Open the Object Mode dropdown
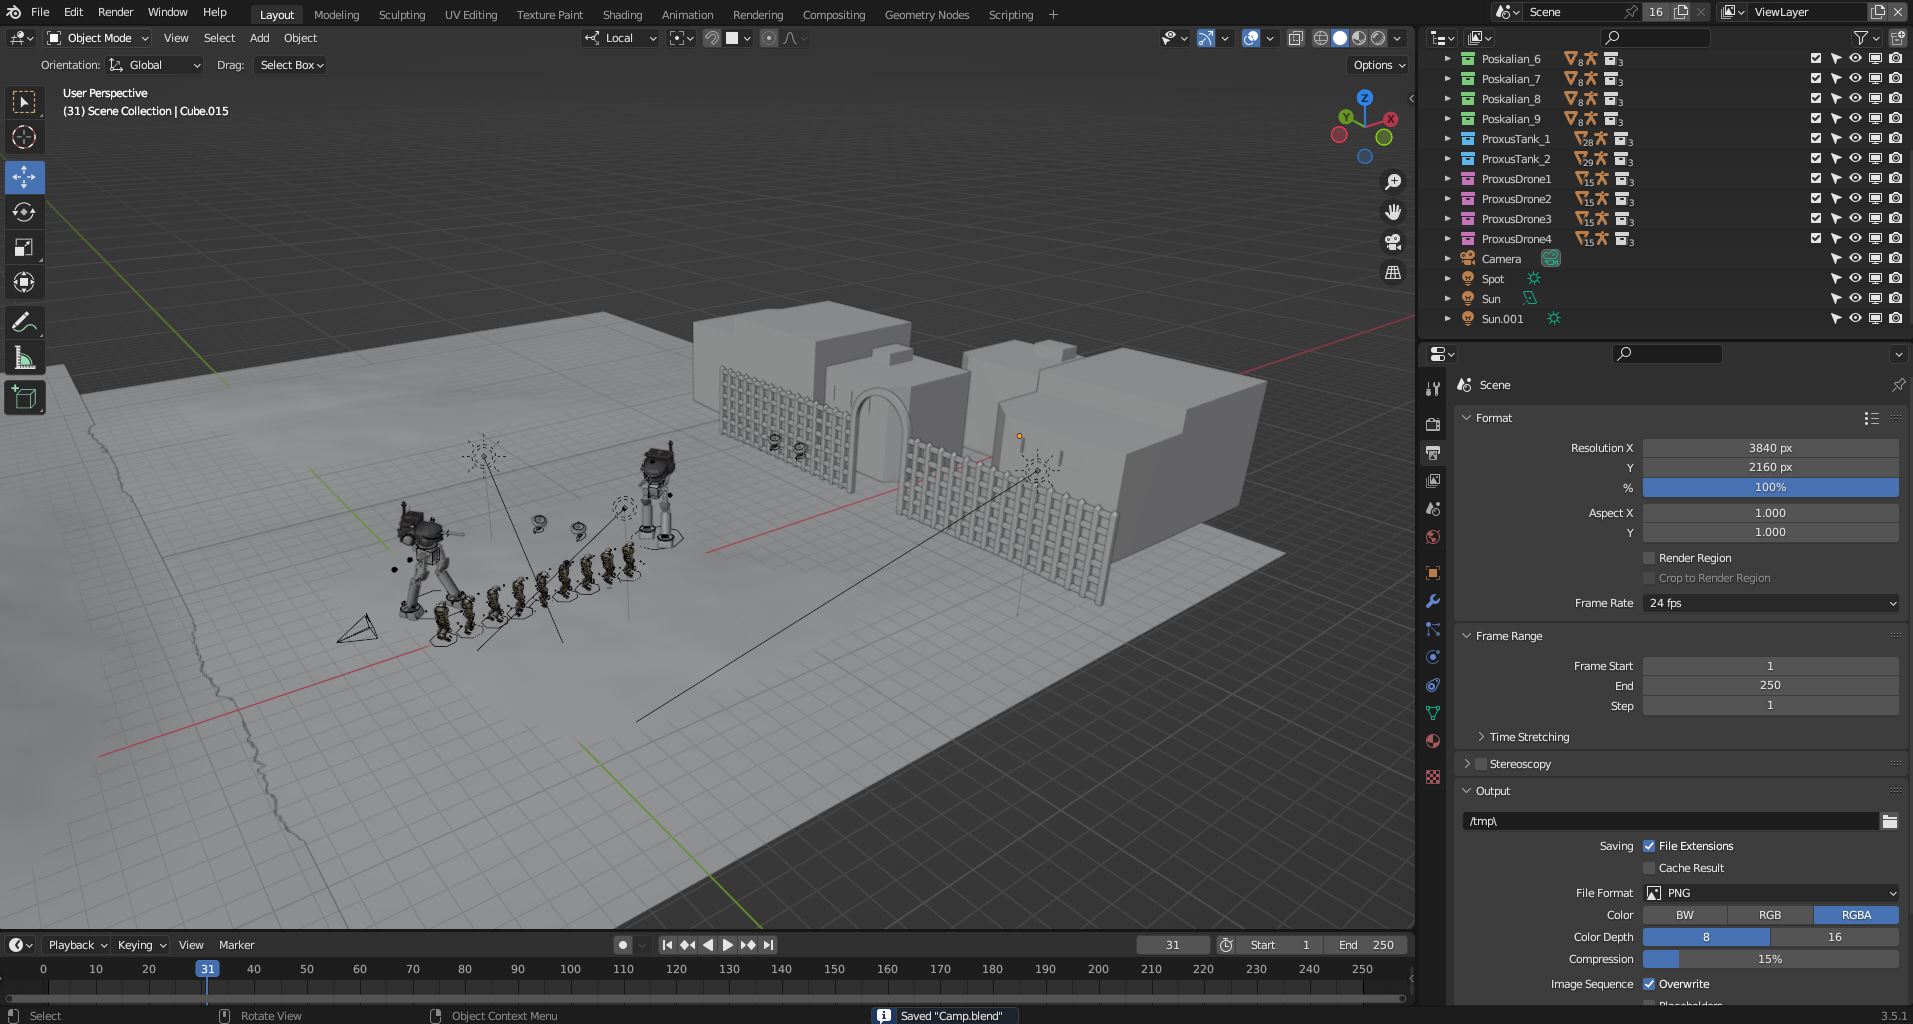The image size is (1913, 1024). (98, 38)
